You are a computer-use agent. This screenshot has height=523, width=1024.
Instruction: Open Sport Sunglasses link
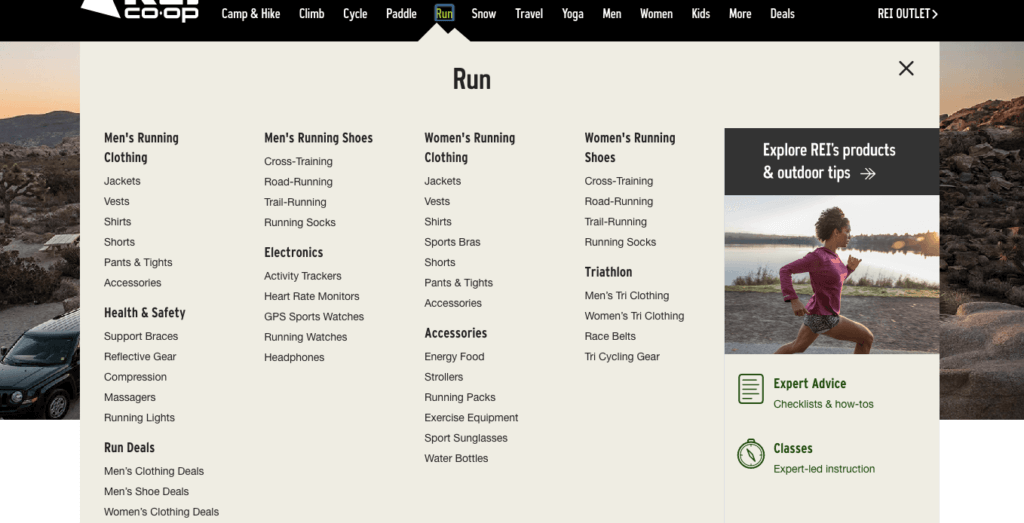[x=466, y=437]
